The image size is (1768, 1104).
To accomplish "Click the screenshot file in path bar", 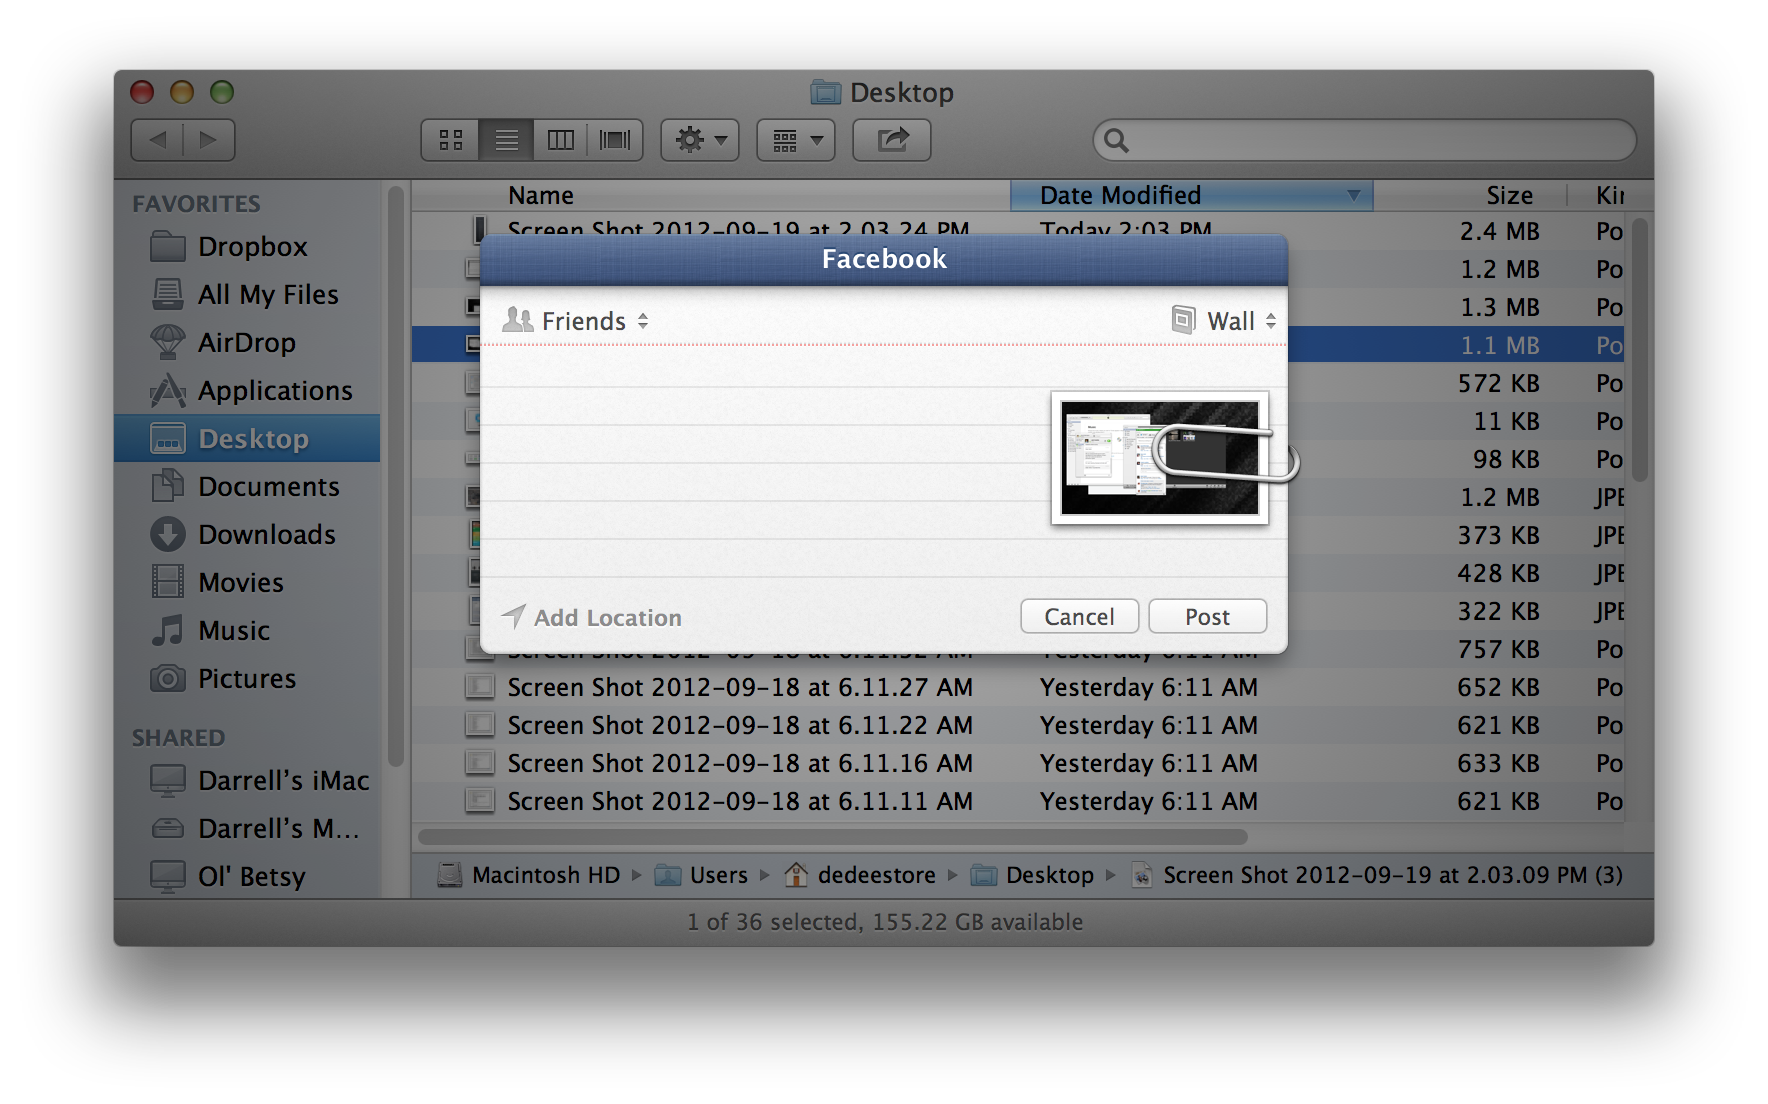I will tap(1377, 875).
